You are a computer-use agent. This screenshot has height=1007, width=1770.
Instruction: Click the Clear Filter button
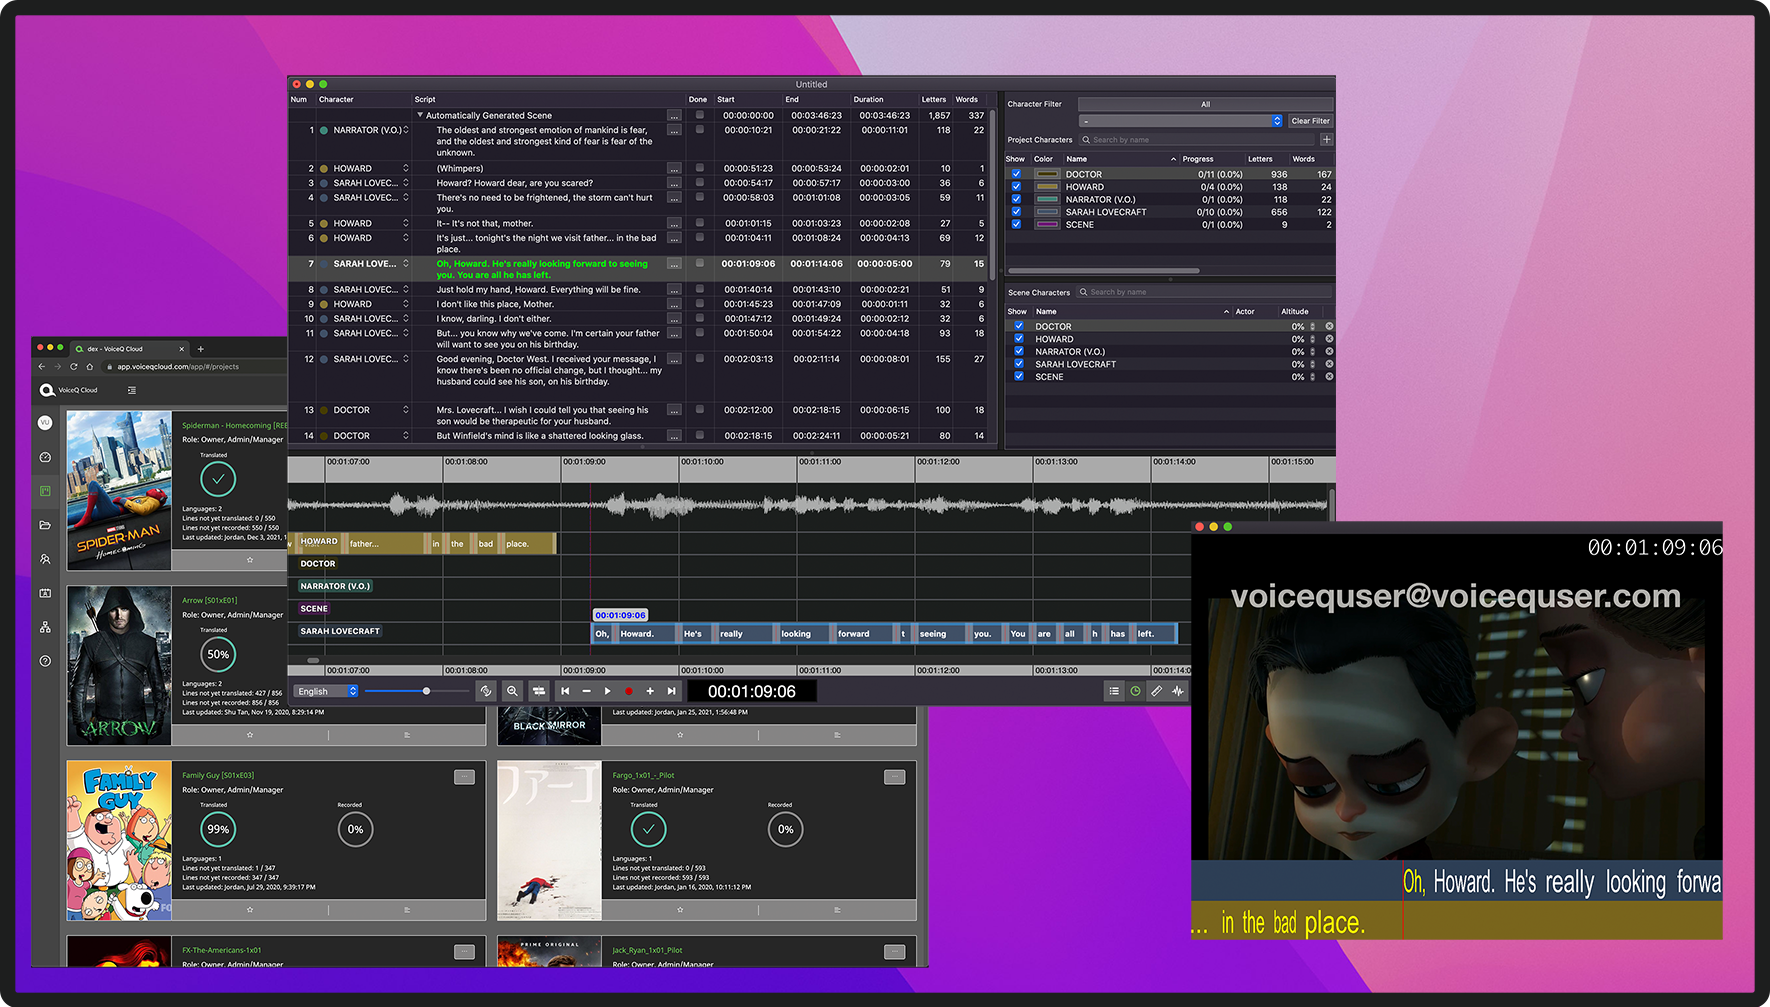pos(1310,121)
